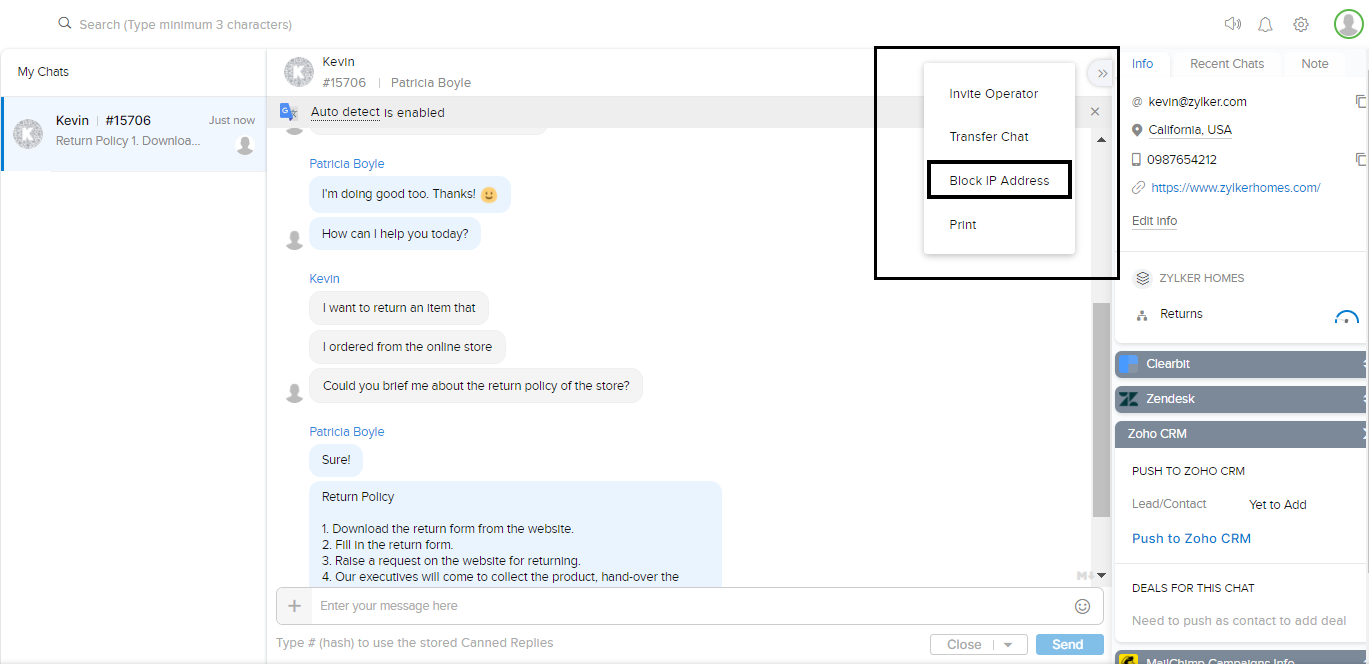1369x664 pixels.
Task: Click the Zendesk integration icon
Action: (1129, 399)
